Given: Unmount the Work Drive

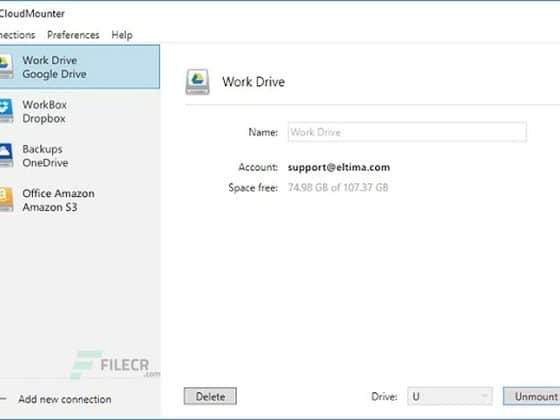Looking at the screenshot, I should 532,396.
